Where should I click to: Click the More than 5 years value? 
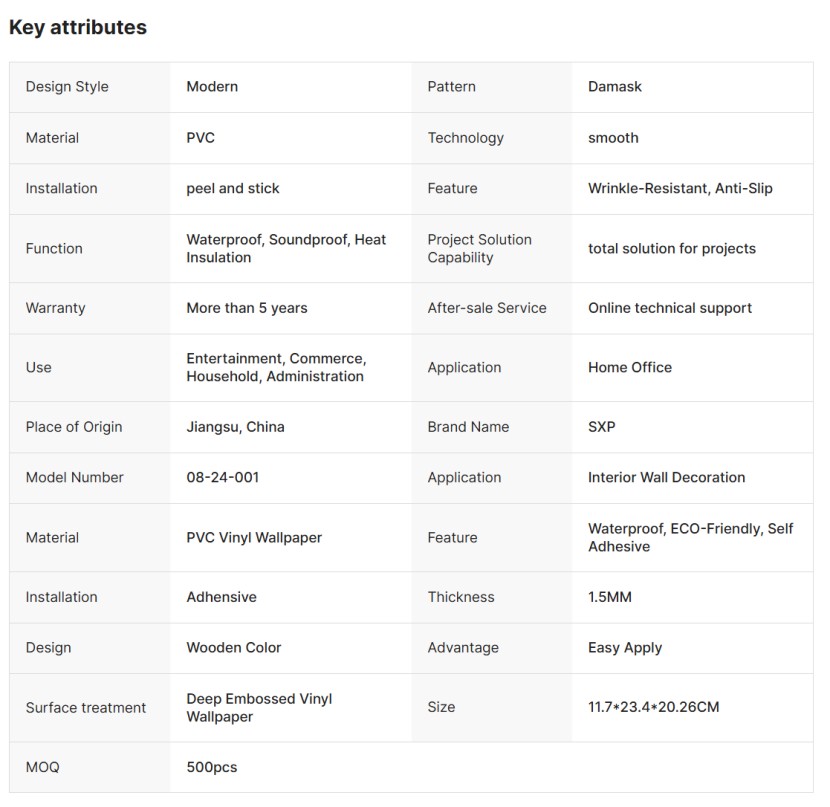pyautogui.click(x=246, y=308)
